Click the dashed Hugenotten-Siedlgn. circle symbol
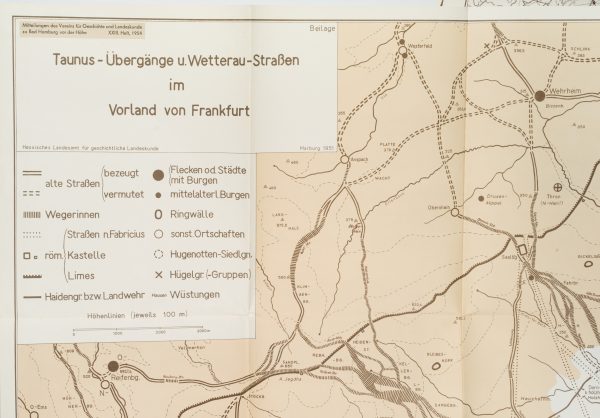The width and height of the screenshot is (600, 418). click(159, 253)
